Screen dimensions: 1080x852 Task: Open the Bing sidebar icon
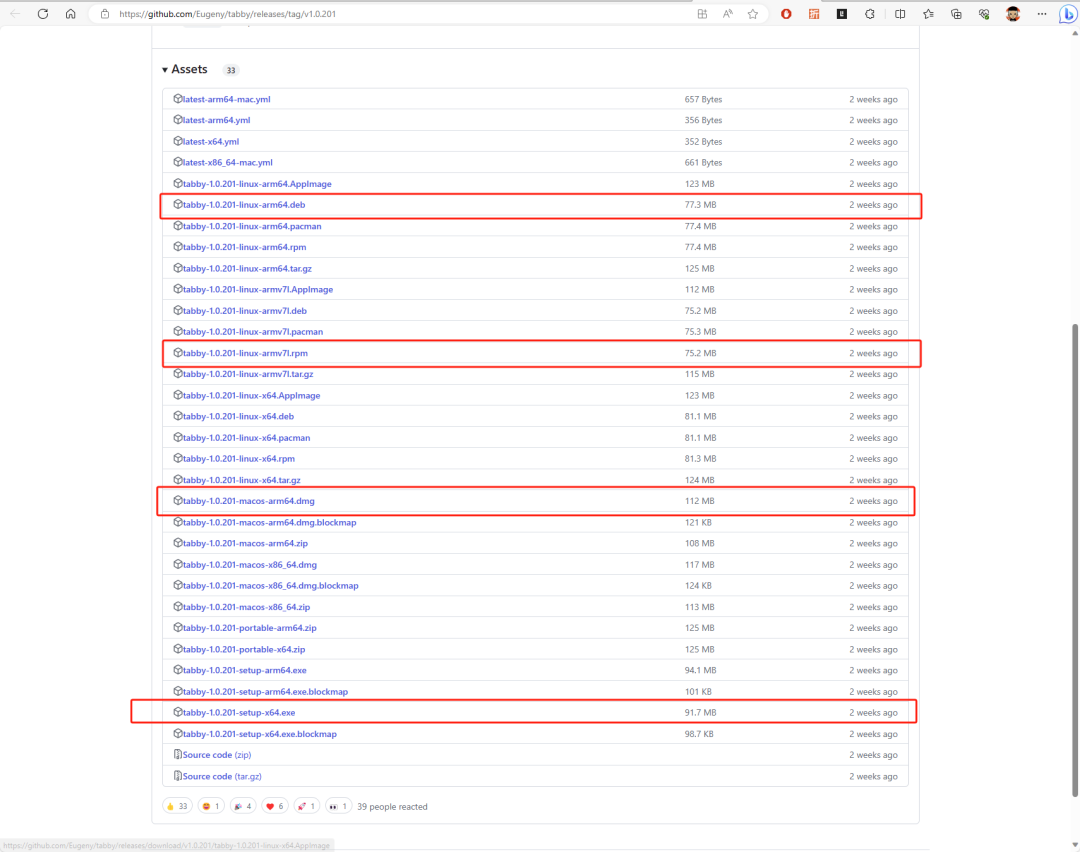1068,14
